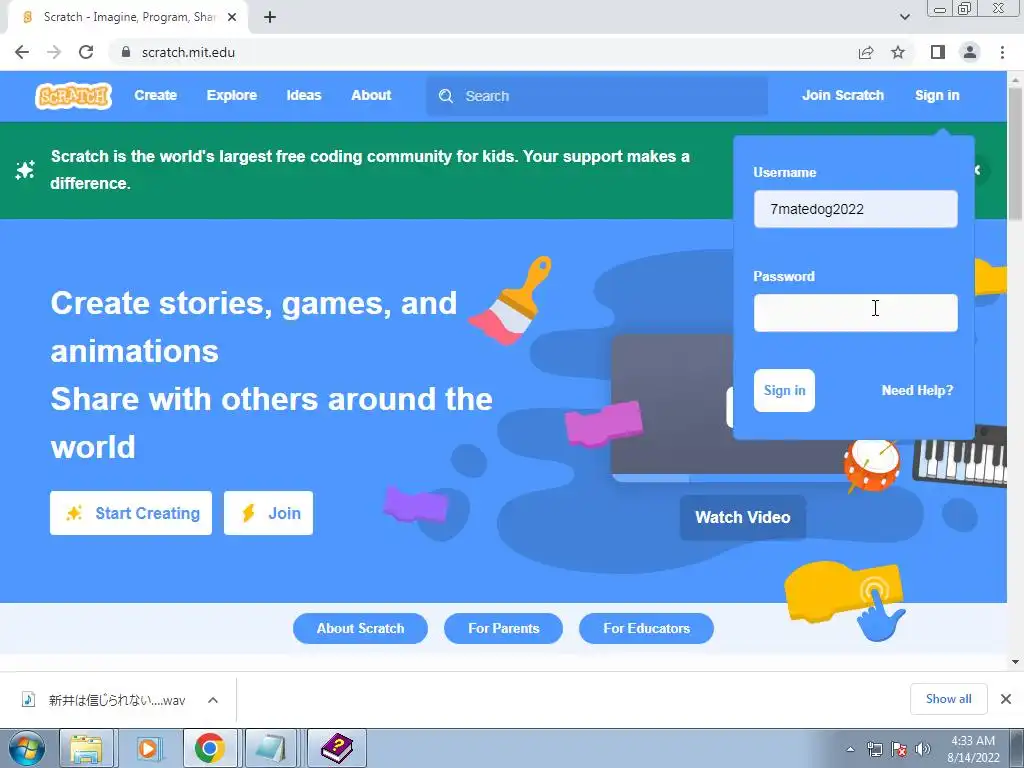Open the Explore menu item
The width and height of the screenshot is (1024, 768).
[232, 95]
